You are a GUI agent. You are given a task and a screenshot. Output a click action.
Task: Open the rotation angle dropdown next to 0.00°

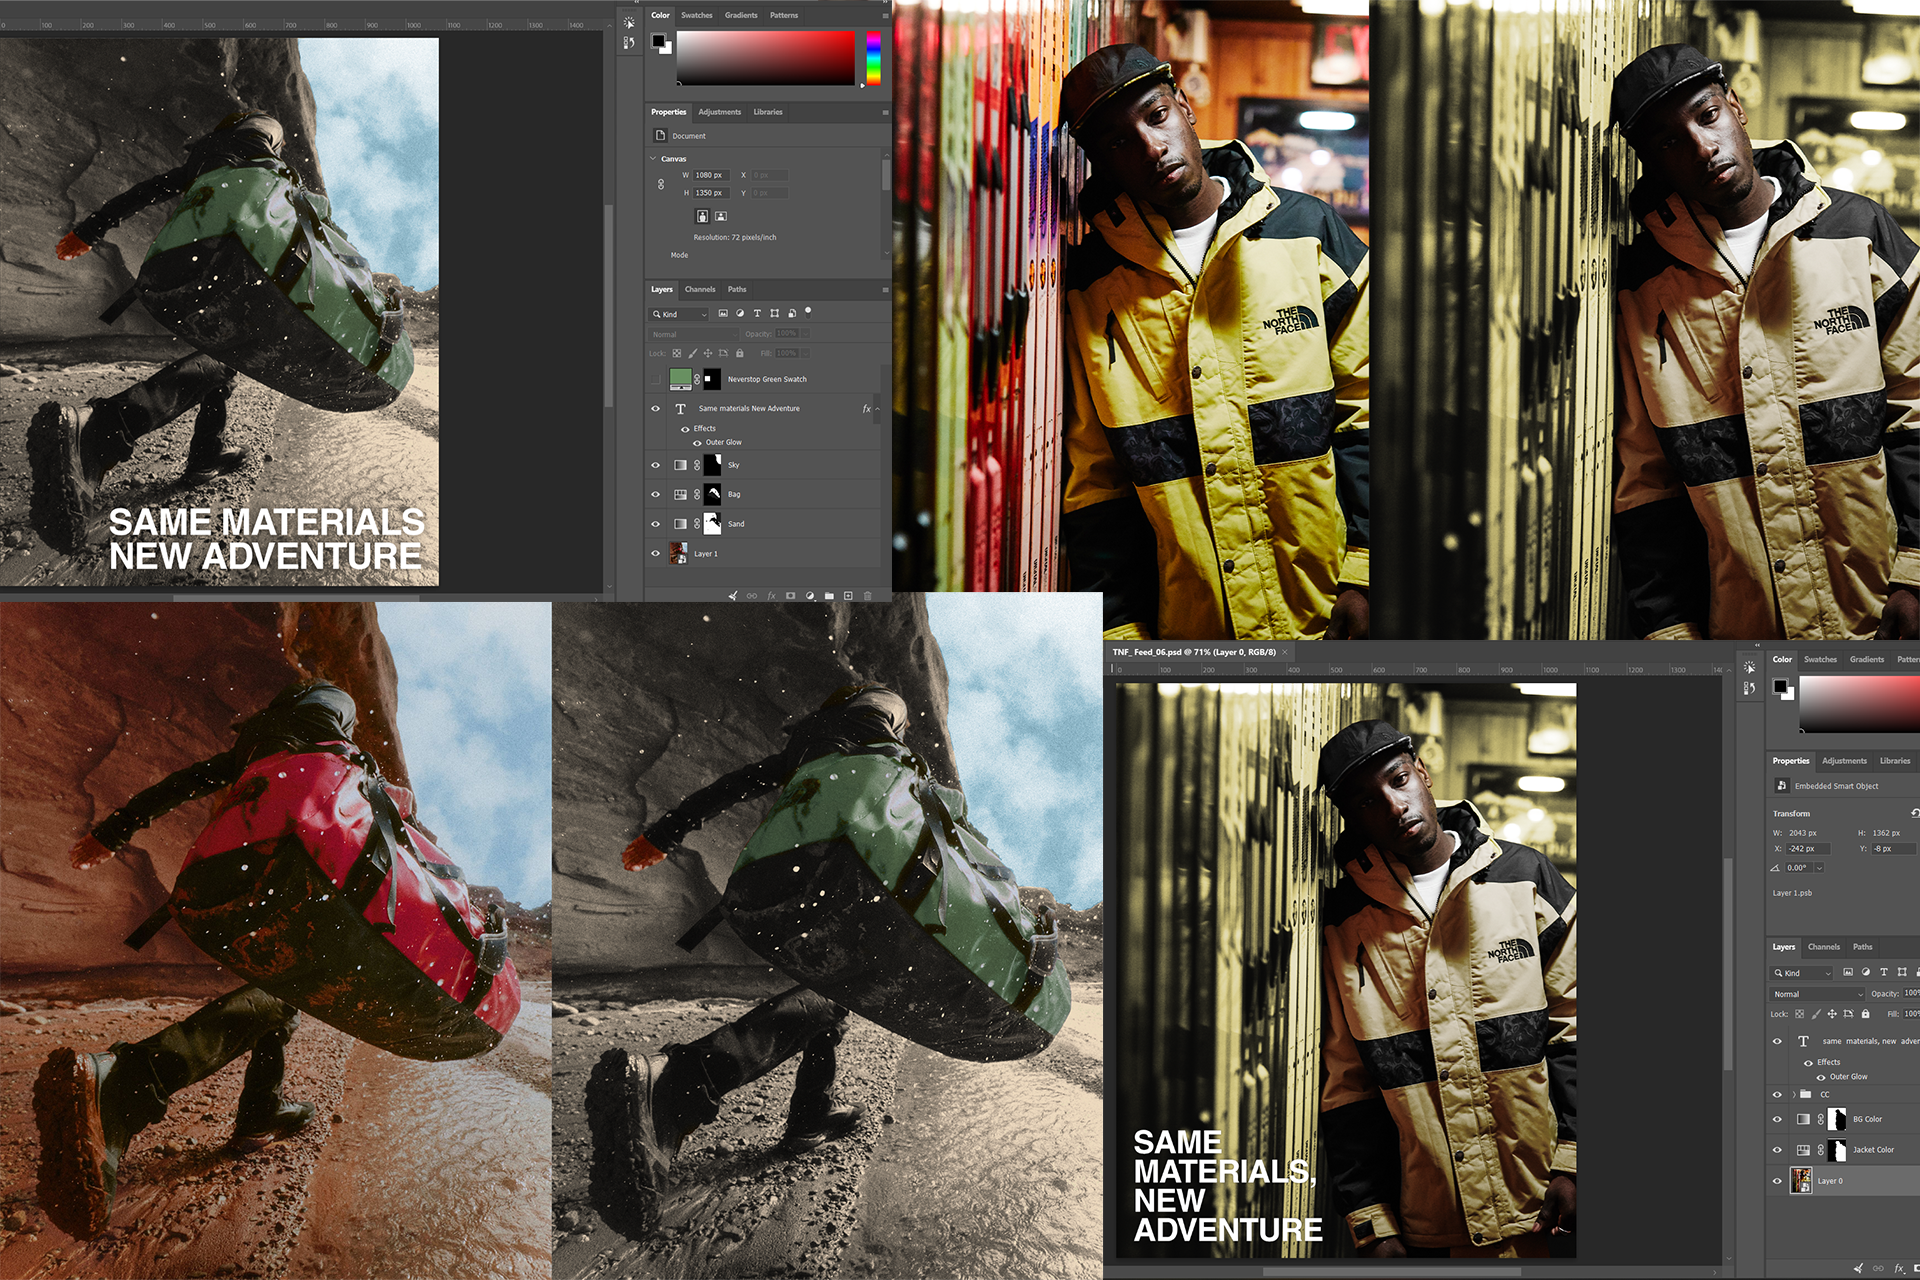click(x=1819, y=868)
